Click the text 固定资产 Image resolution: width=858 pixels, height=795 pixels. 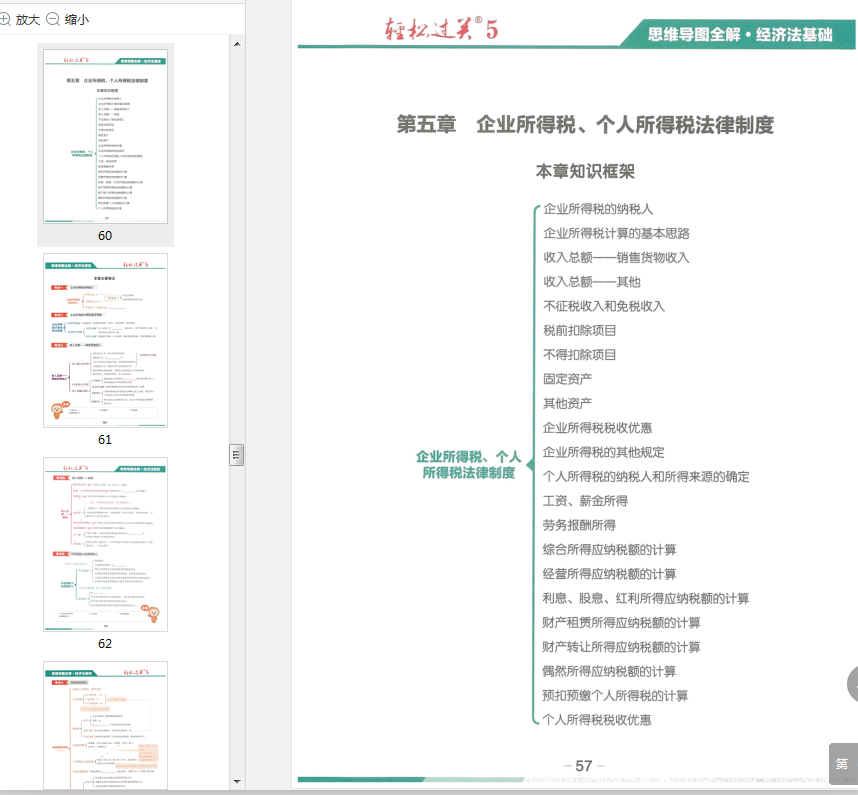pyautogui.click(x=567, y=379)
